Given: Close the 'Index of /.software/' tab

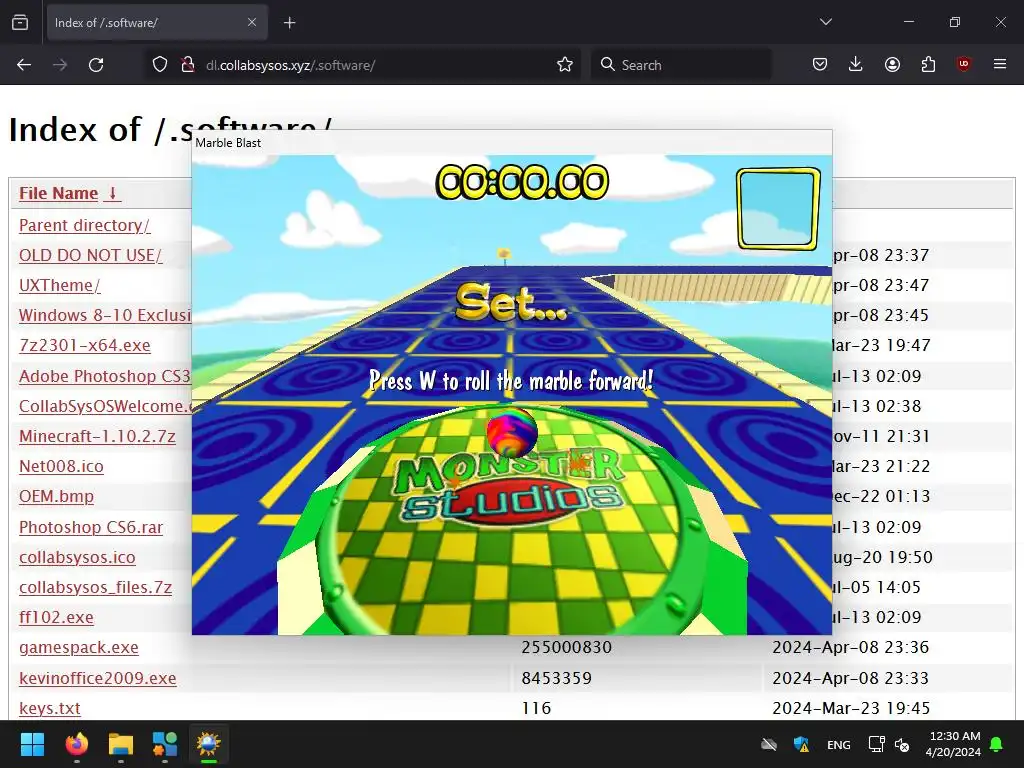Looking at the screenshot, I should tap(252, 22).
